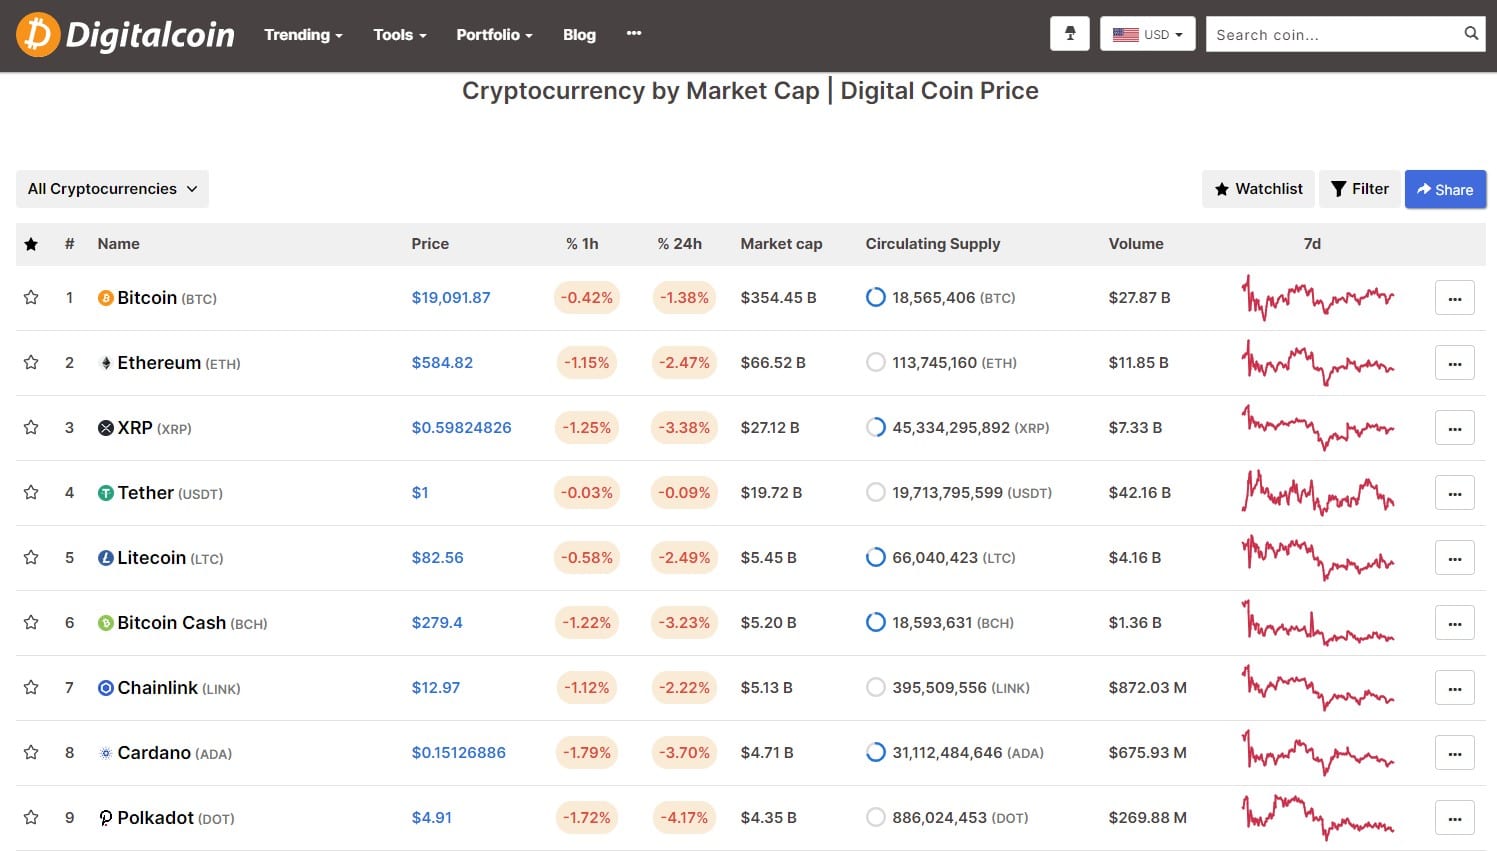This screenshot has width=1497, height=852.
Task: Open the more options ellipsis in navbar
Action: [634, 34]
